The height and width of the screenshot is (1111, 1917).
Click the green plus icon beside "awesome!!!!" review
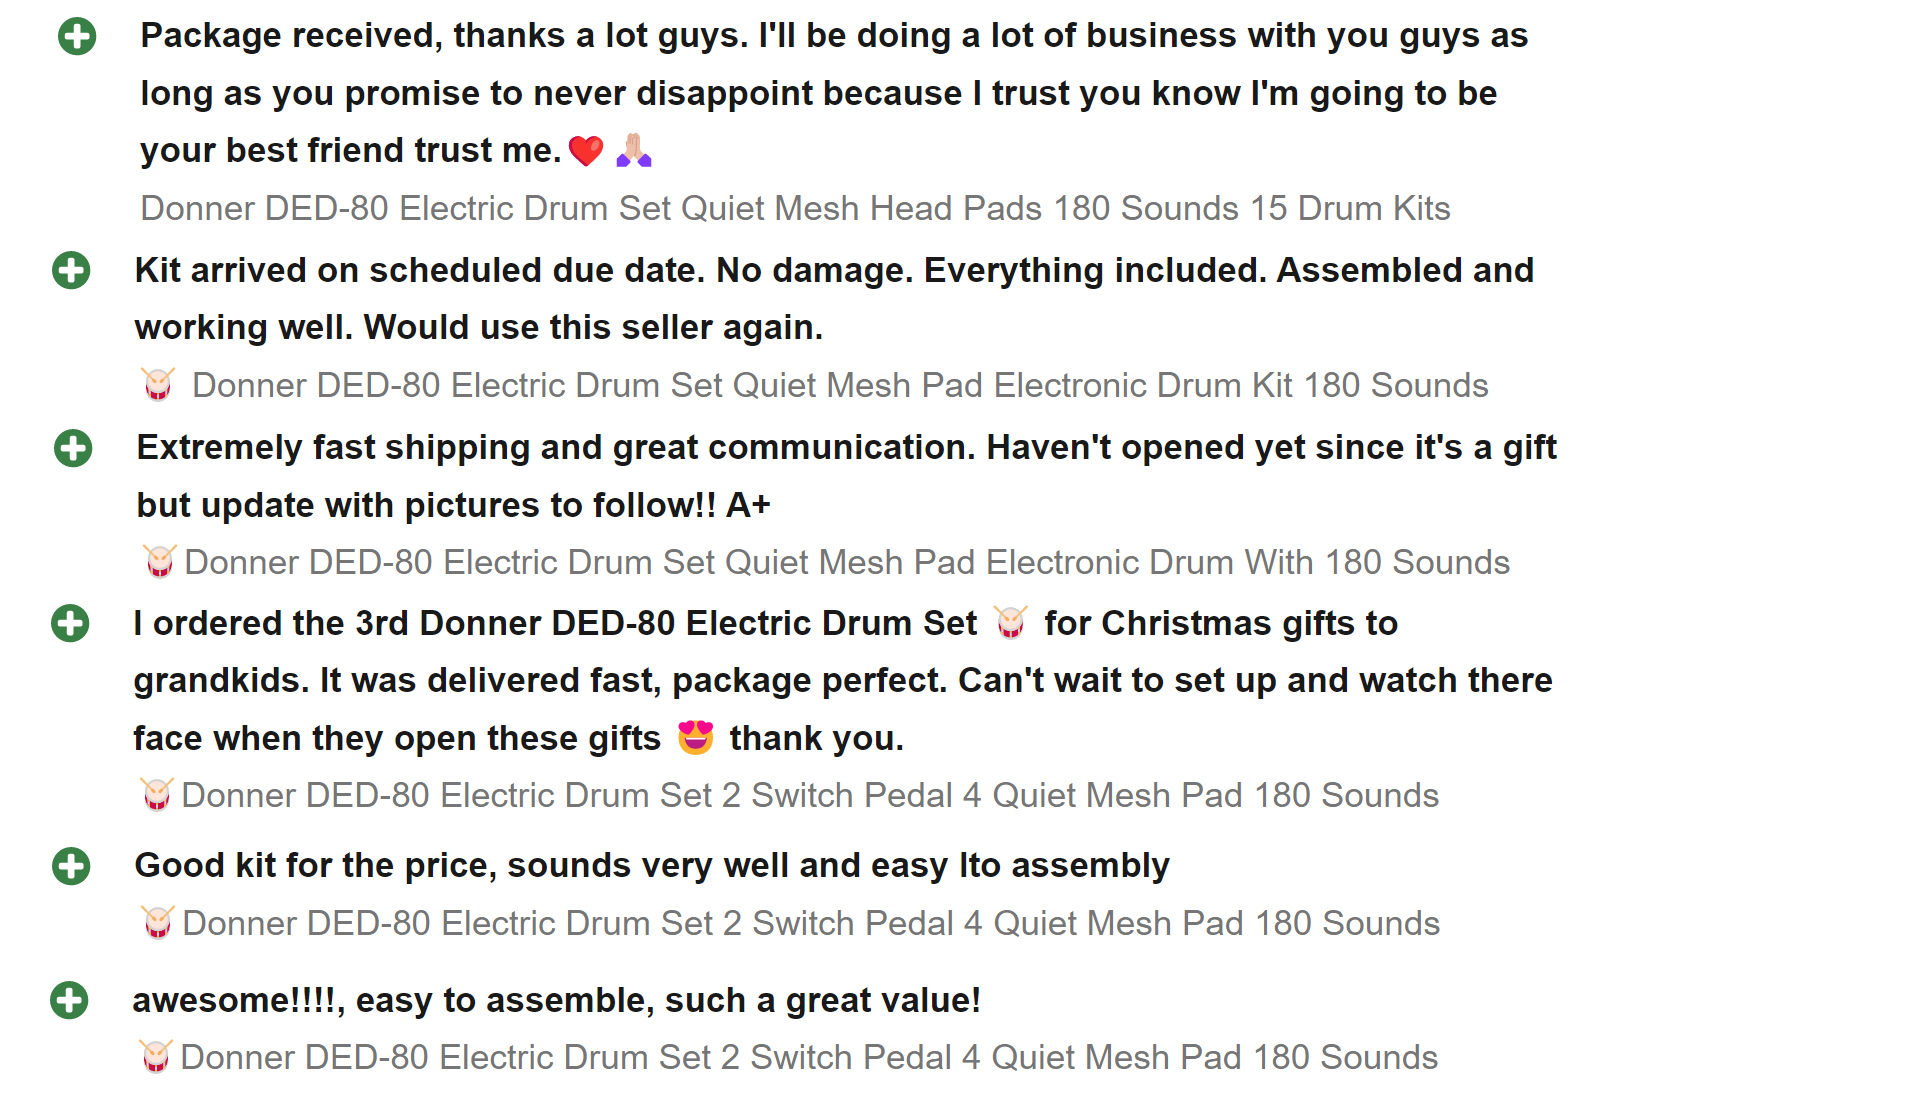(69, 1000)
